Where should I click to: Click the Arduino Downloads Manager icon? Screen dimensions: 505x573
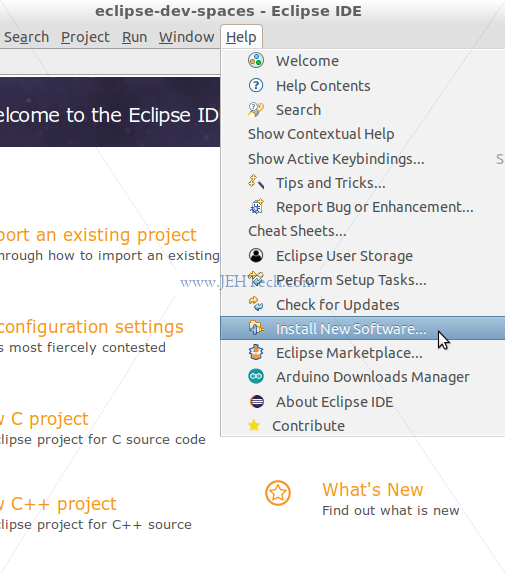pos(256,376)
